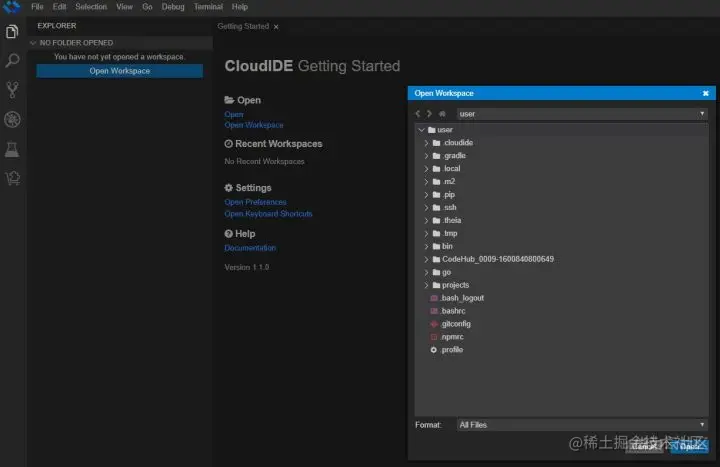
Task: Open the flask test icon in activity bar
Action: 12,149
